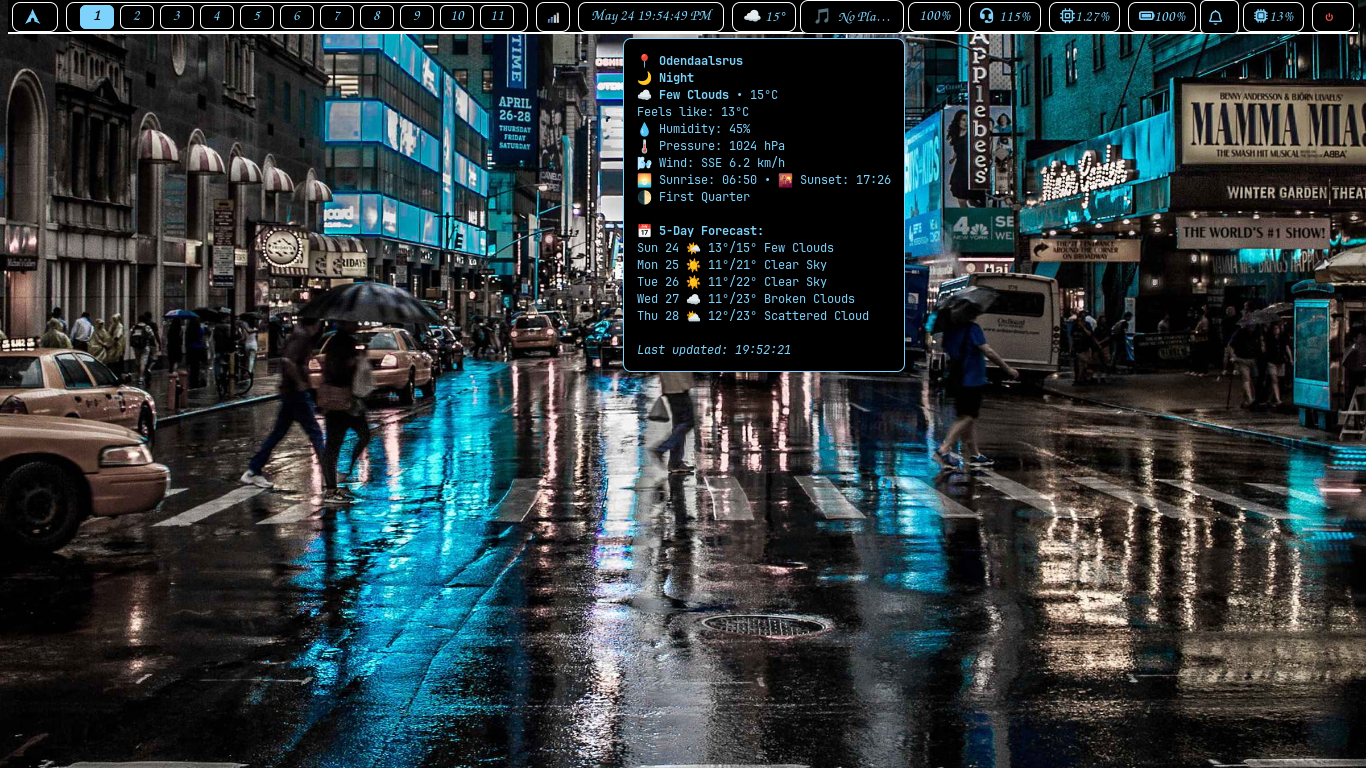Go to workspace 7

[x=337, y=16]
